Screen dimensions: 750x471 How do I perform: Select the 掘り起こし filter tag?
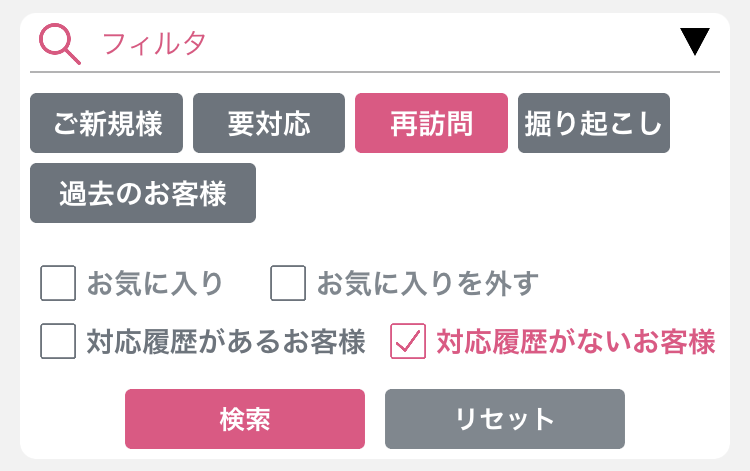coord(594,123)
